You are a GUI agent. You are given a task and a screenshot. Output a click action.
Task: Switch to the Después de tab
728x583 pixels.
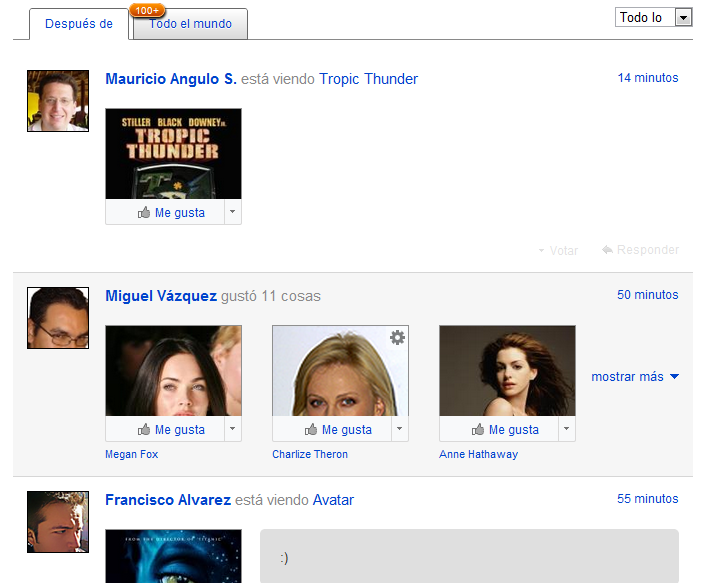coord(79,24)
